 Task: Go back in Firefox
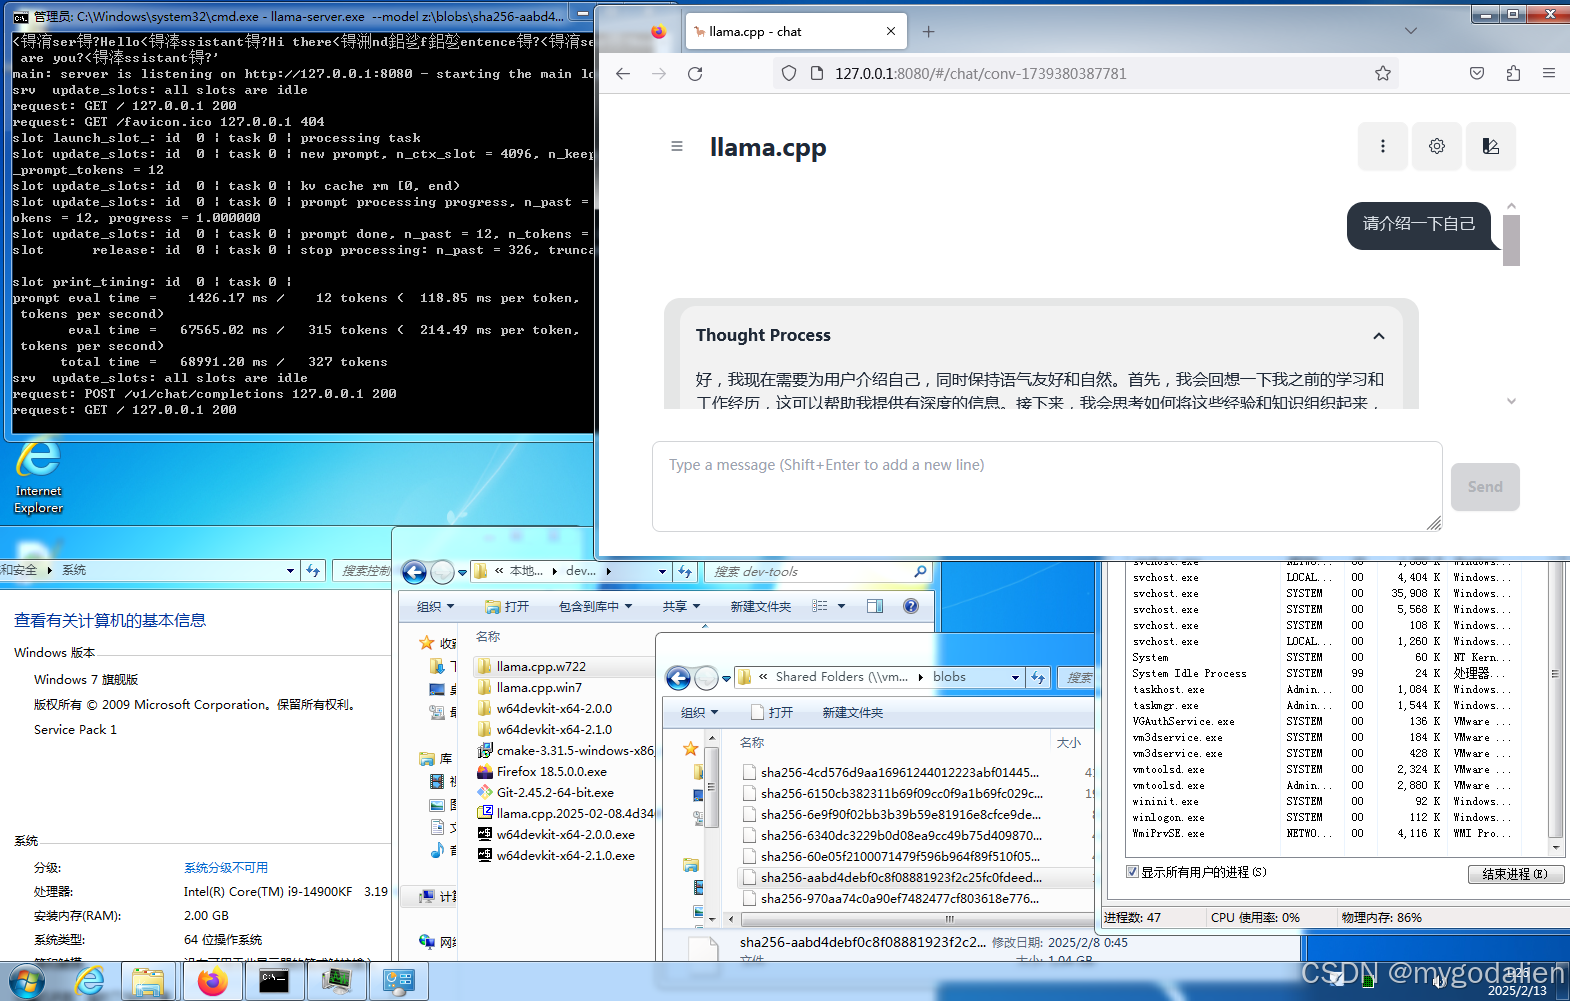pos(623,73)
